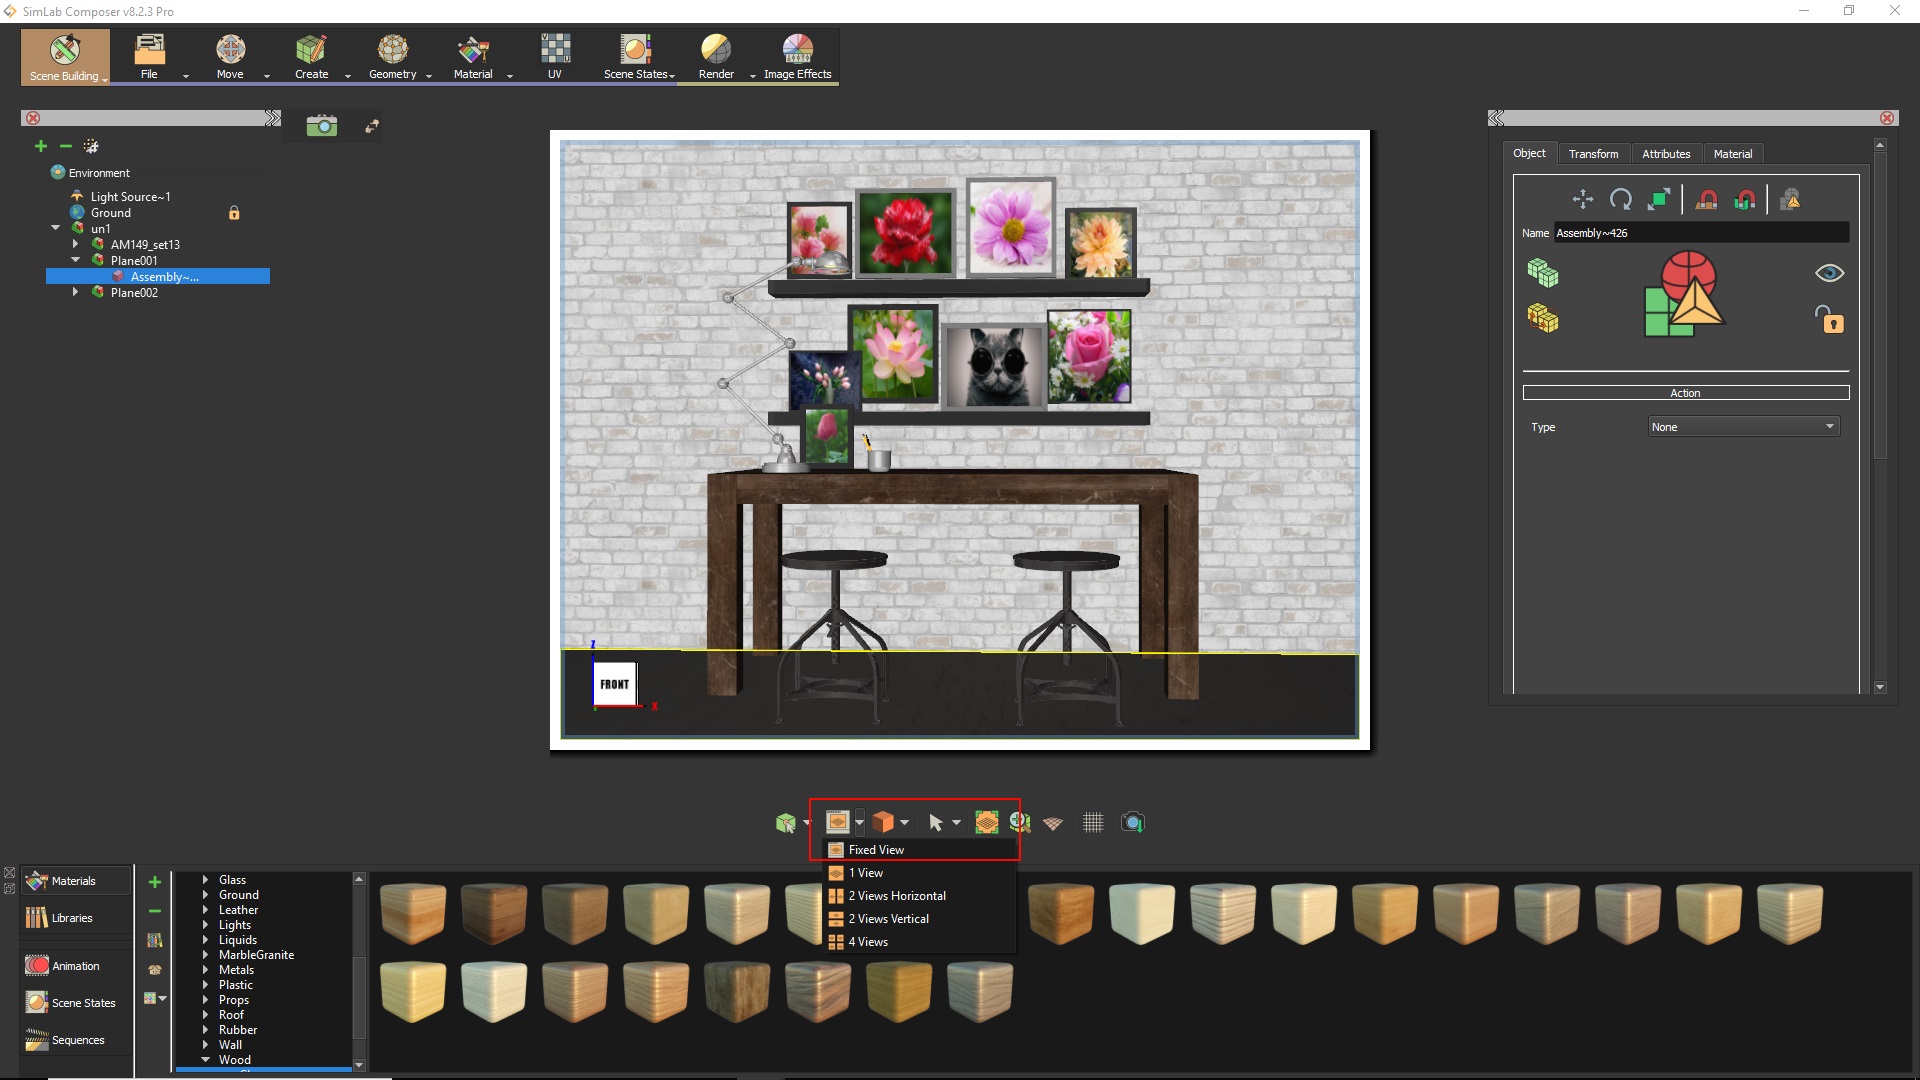Image resolution: width=1920 pixels, height=1080 pixels.
Task: Click the green scale icon in Object panel
Action: click(x=1659, y=199)
